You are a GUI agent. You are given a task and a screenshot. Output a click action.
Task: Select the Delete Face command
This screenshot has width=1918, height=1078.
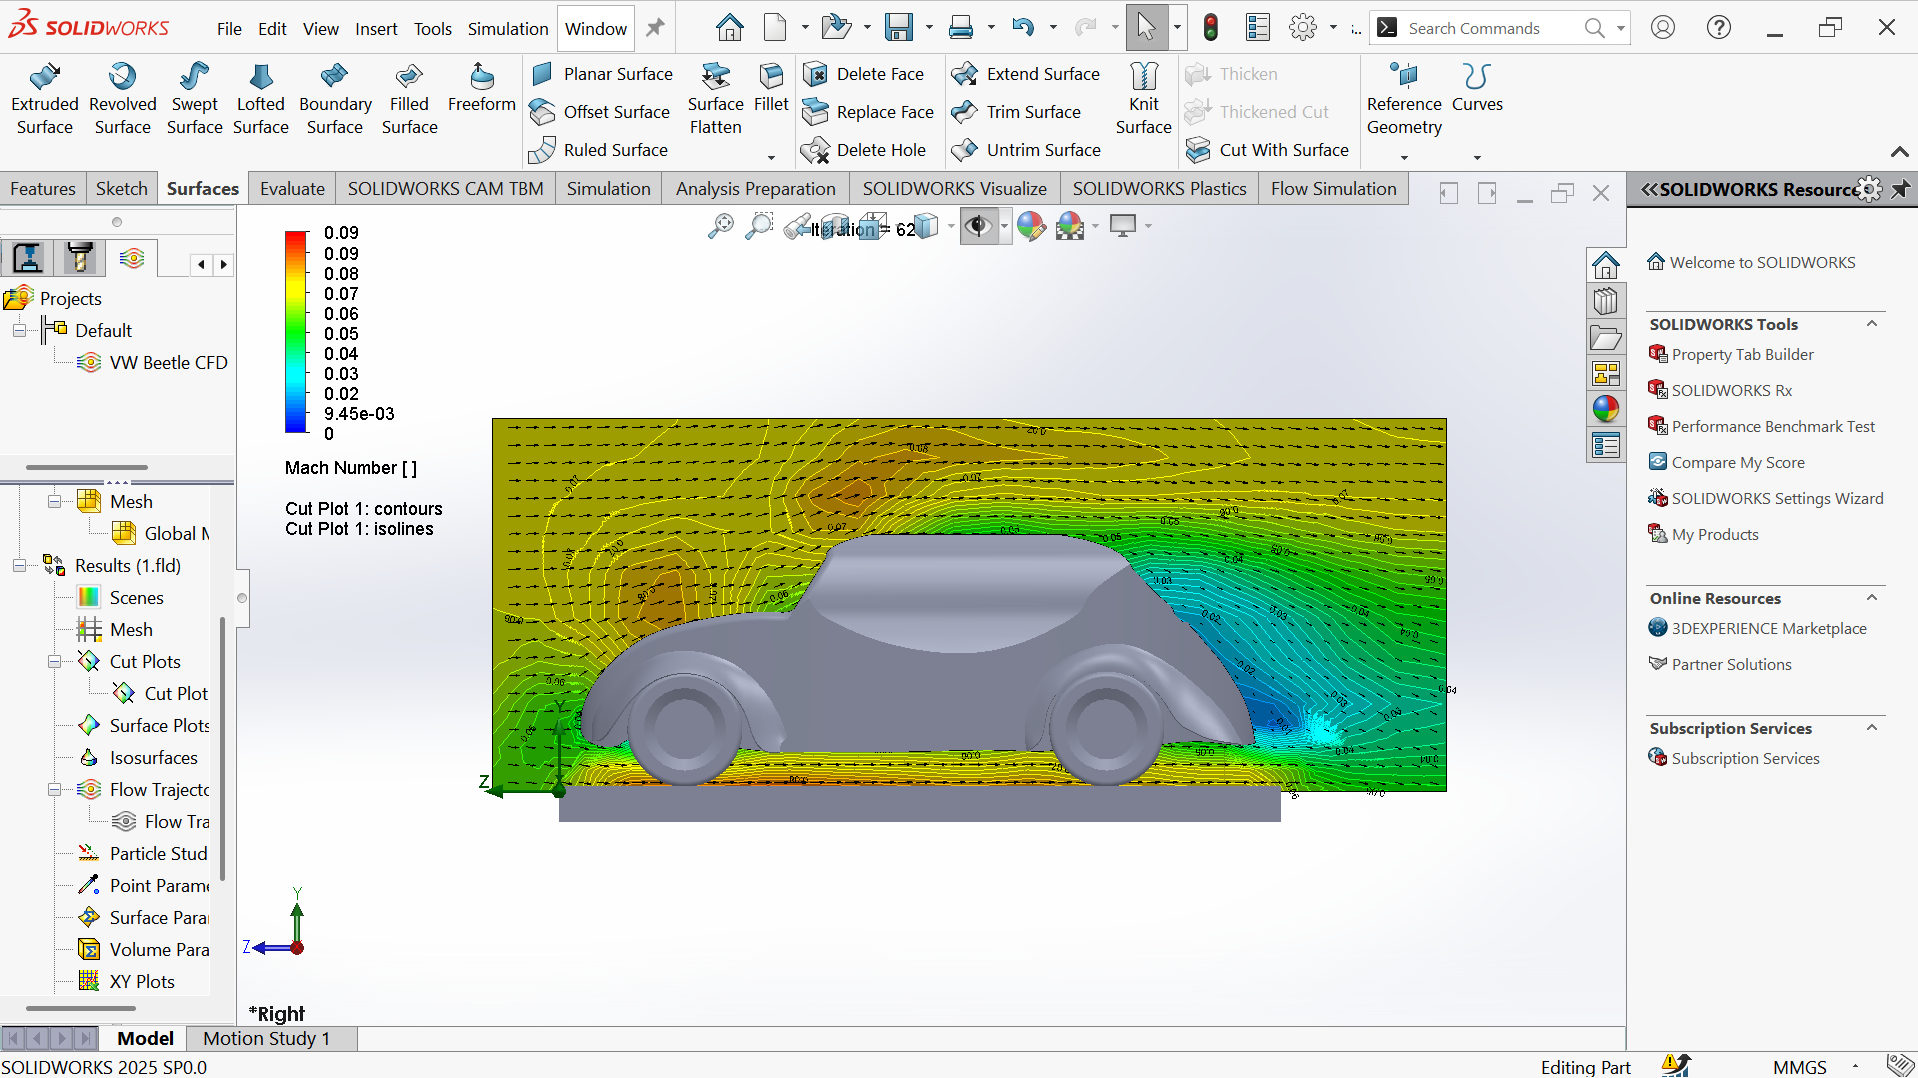coord(865,74)
